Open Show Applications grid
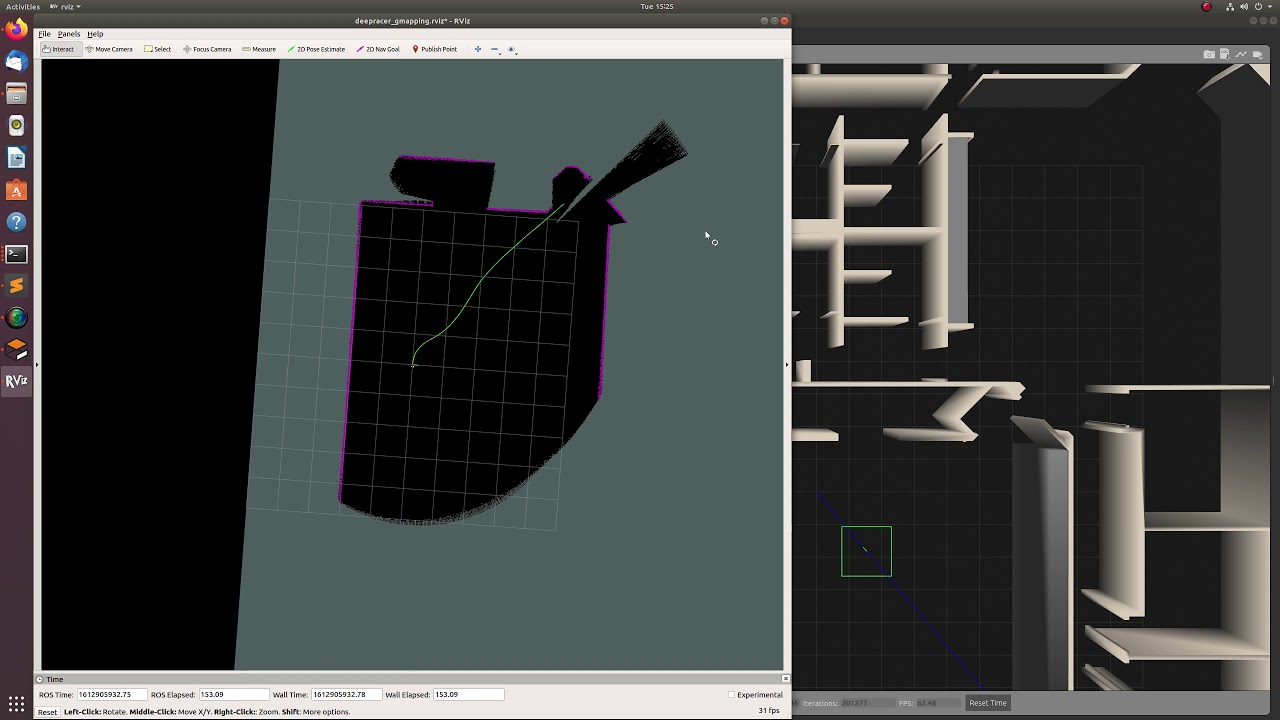Viewport: 1280px width, 720px height. (x=16, y=703)
